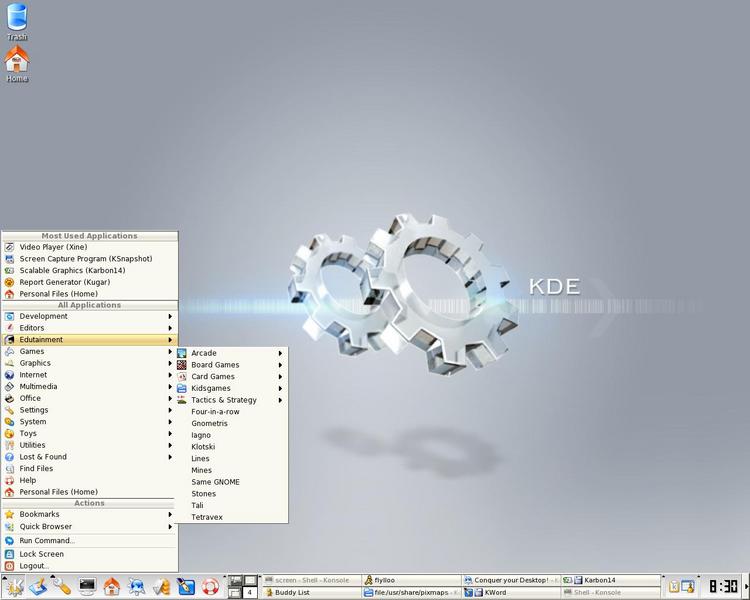Image resolution: width=750 pixels, height=600 pixels.
Task: Click the desktop access icon beside the K menu
Action: pyautogui.click(x=38, y=587)
